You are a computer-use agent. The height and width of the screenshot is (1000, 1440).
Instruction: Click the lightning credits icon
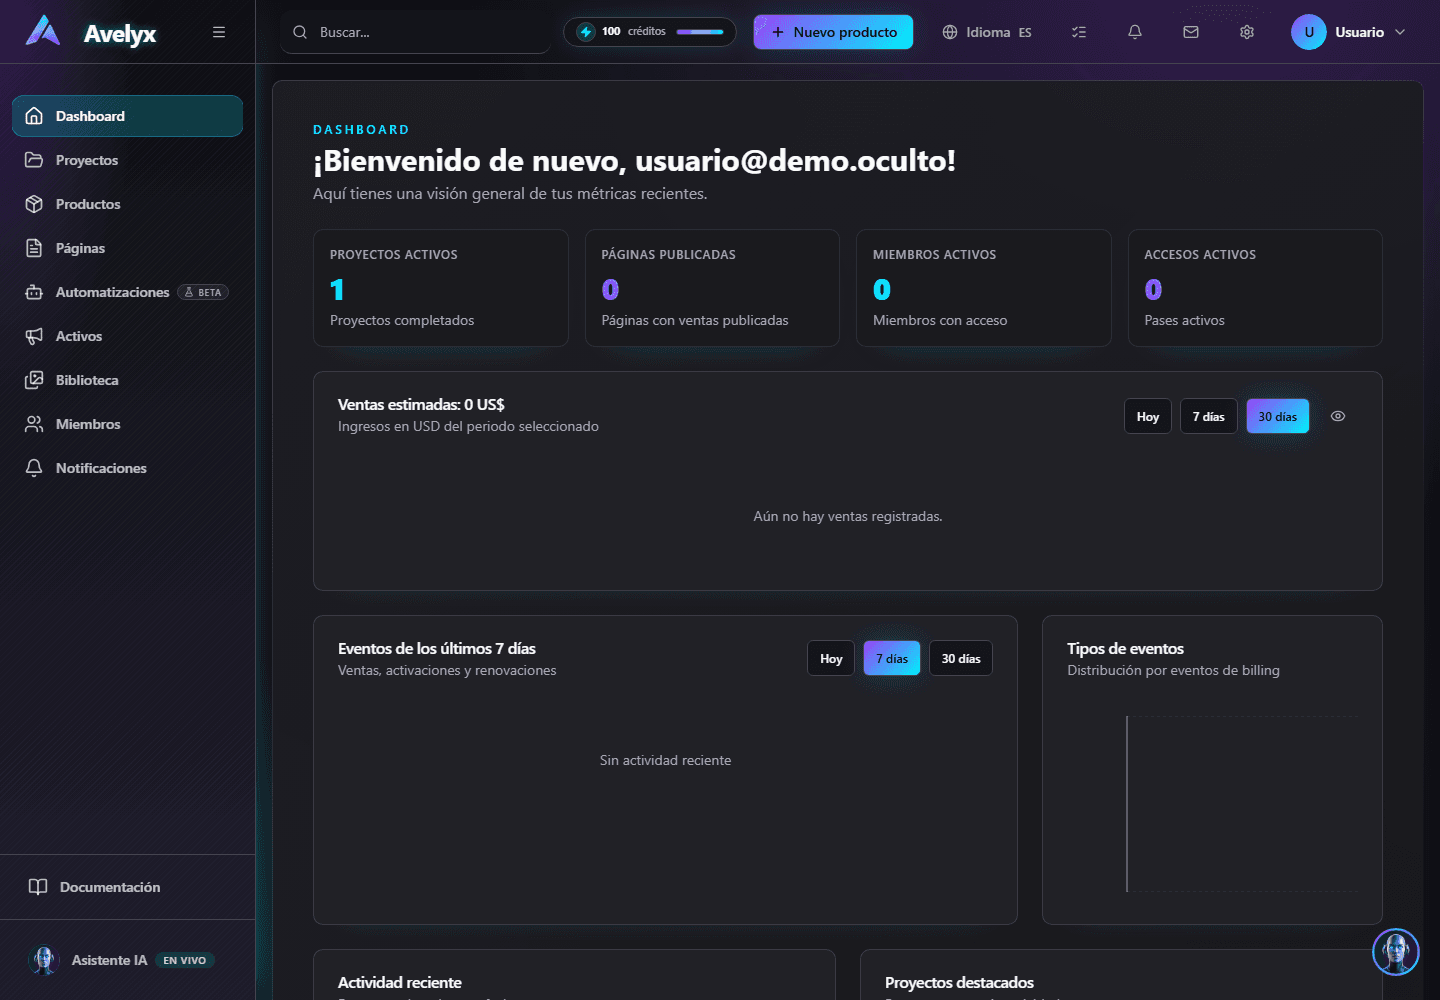[x=586, y=32]
